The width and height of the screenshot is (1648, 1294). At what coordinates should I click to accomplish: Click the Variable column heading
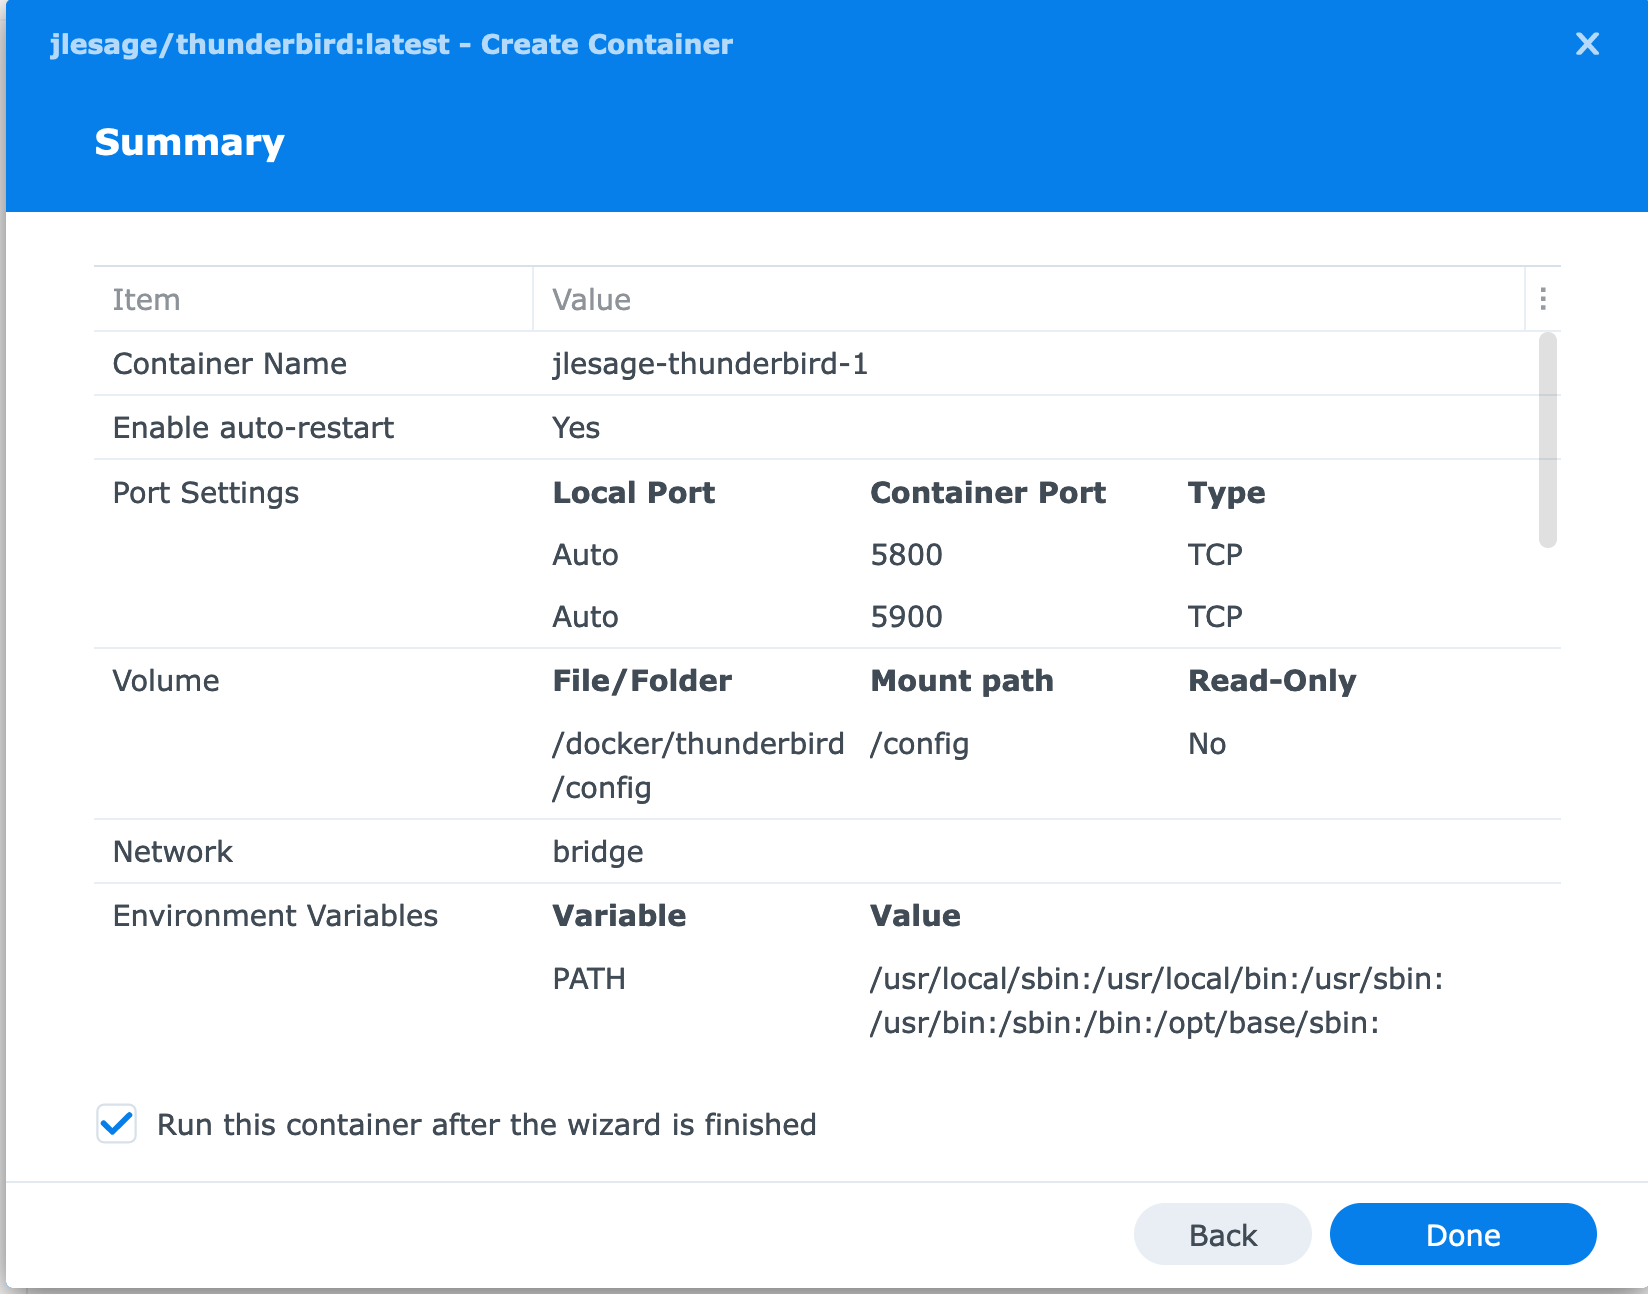point(619,916)
